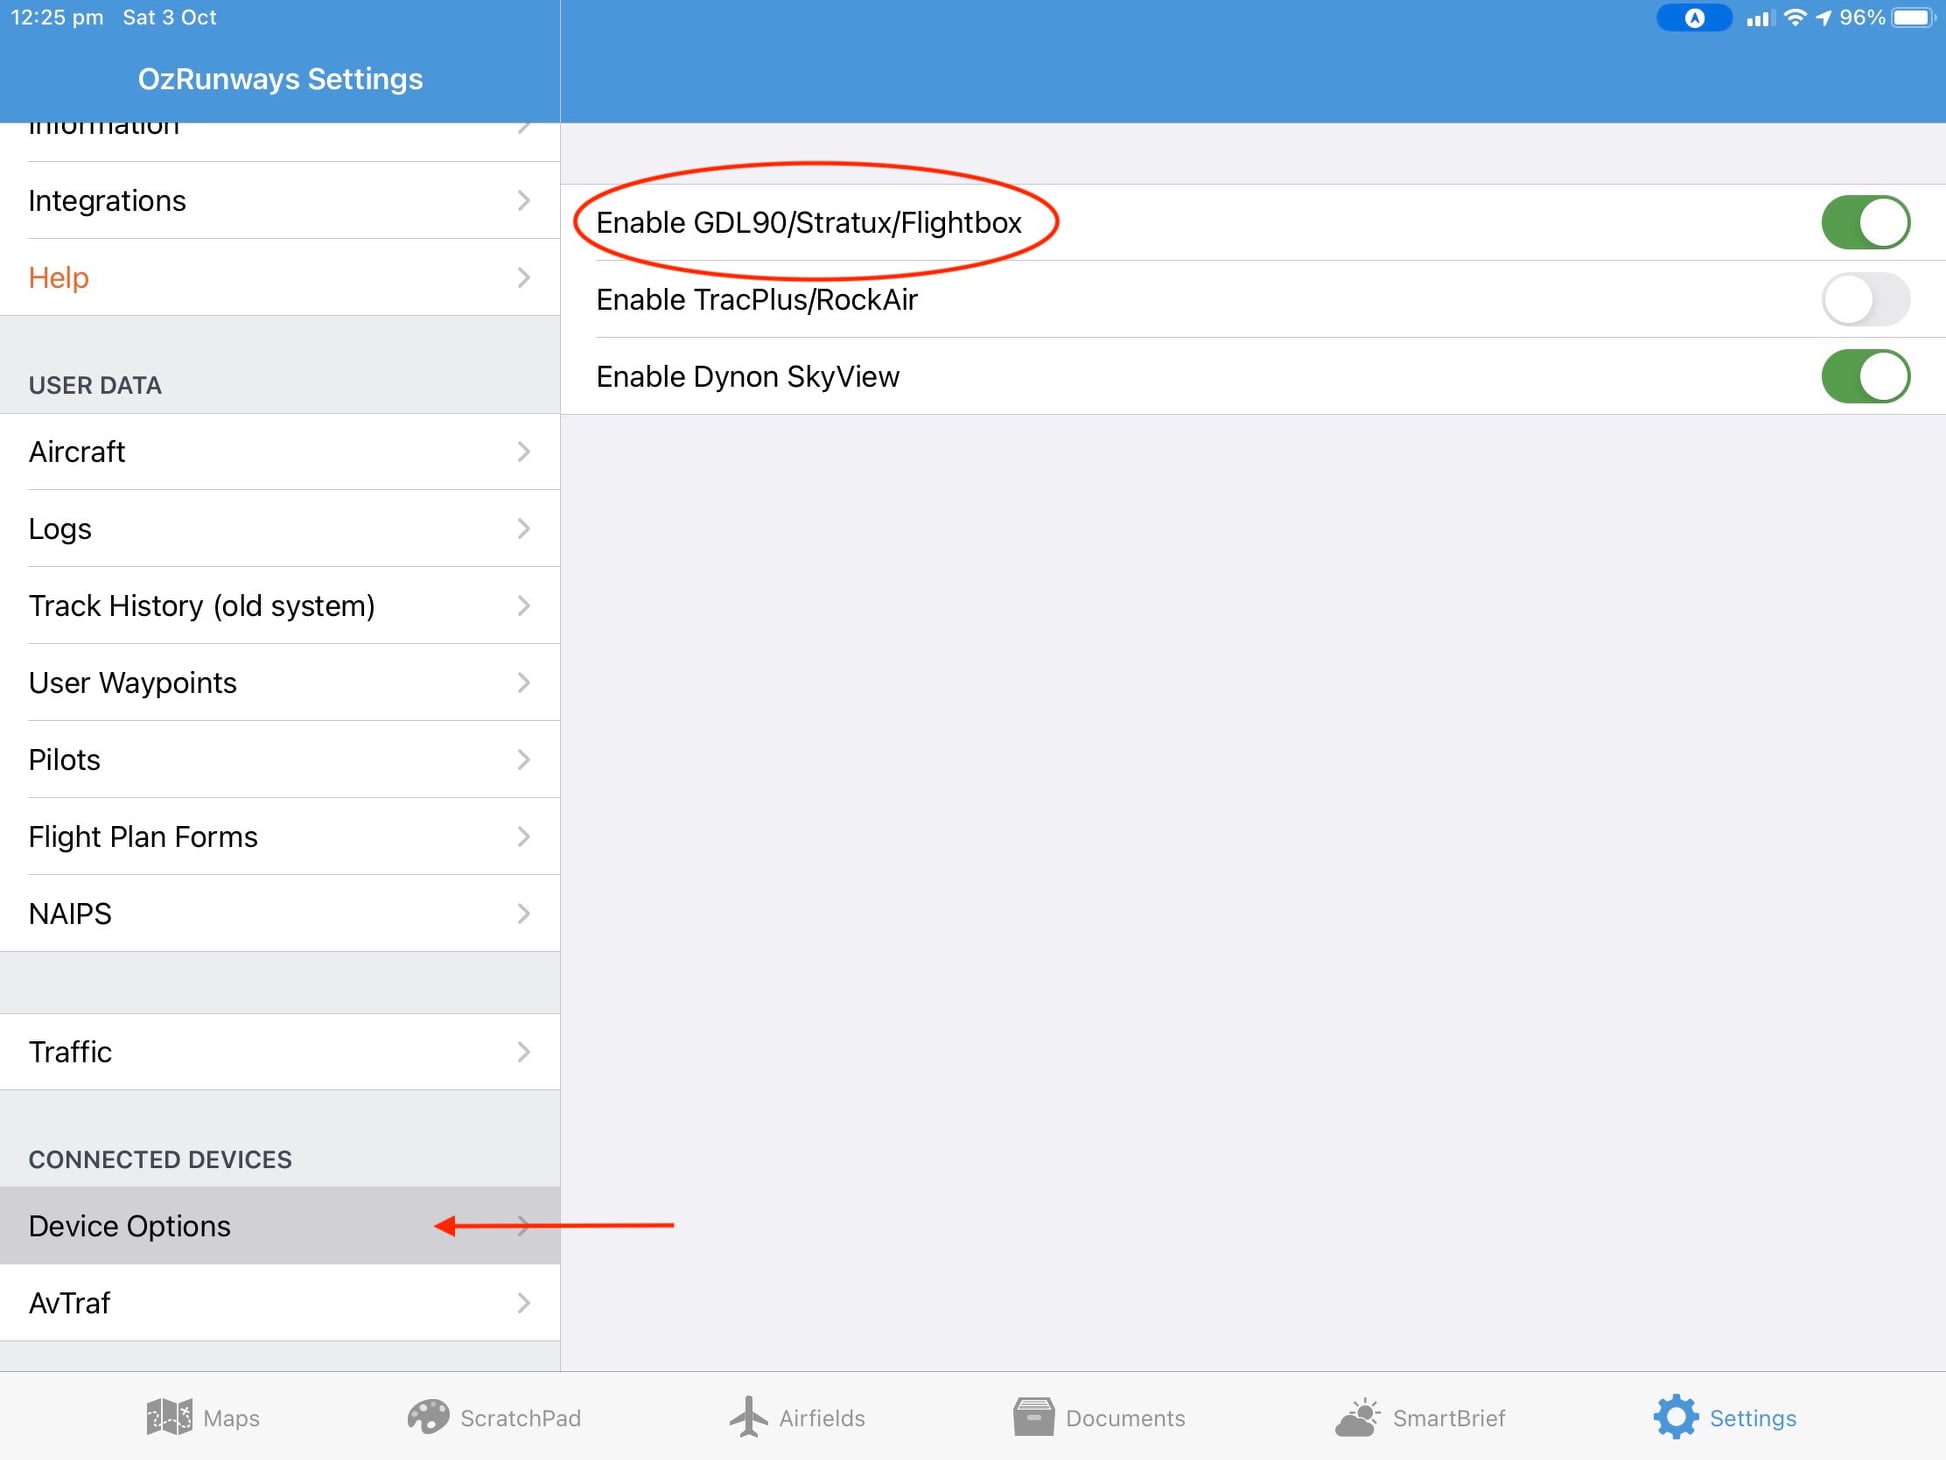
Task: Select Device Options under Connected Devices
Action: [280, 1226]
